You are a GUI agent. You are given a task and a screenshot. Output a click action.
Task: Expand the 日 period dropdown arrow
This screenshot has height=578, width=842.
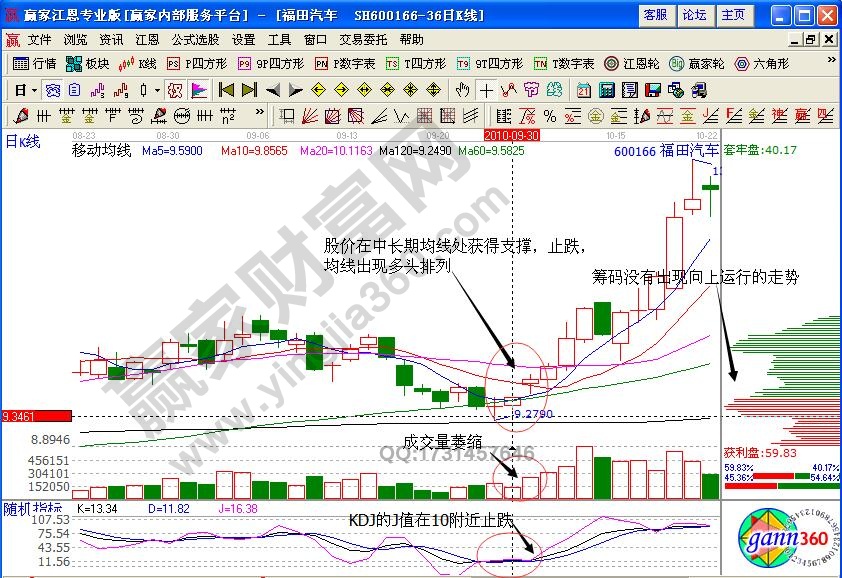click(x=33, y=89)
